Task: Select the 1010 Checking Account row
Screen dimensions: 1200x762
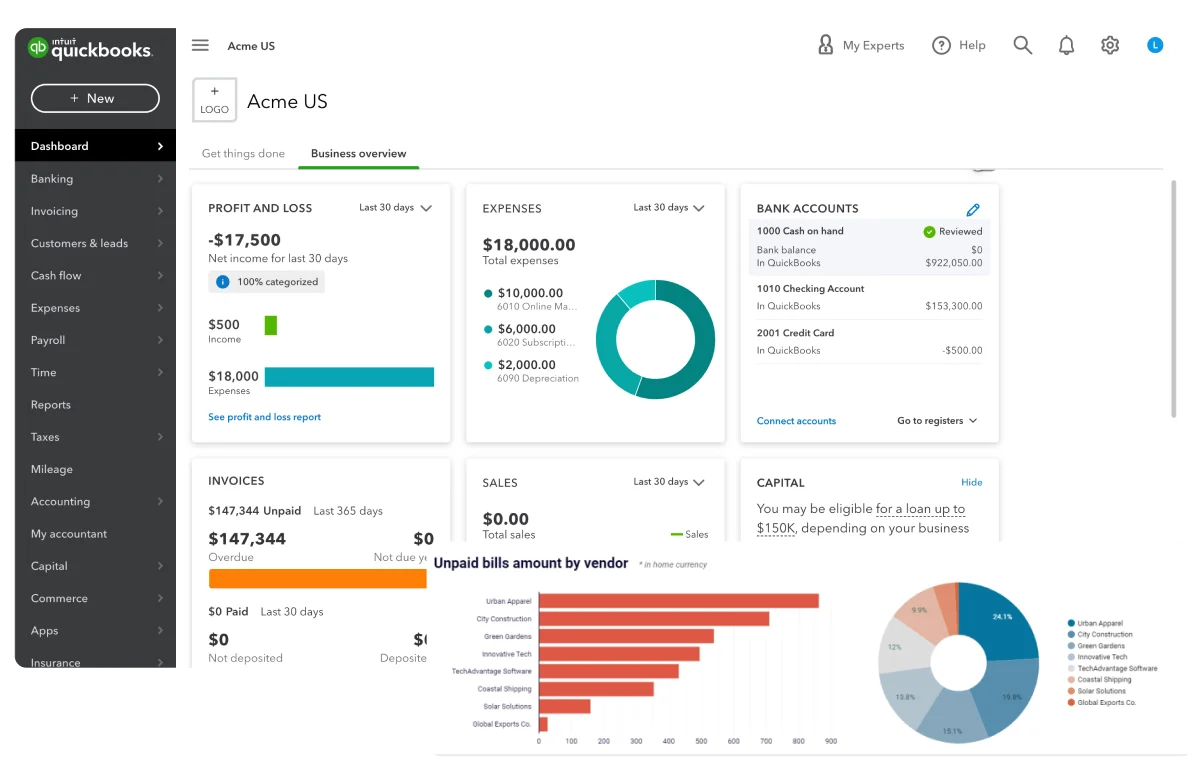Action: [x=869, y=297]
